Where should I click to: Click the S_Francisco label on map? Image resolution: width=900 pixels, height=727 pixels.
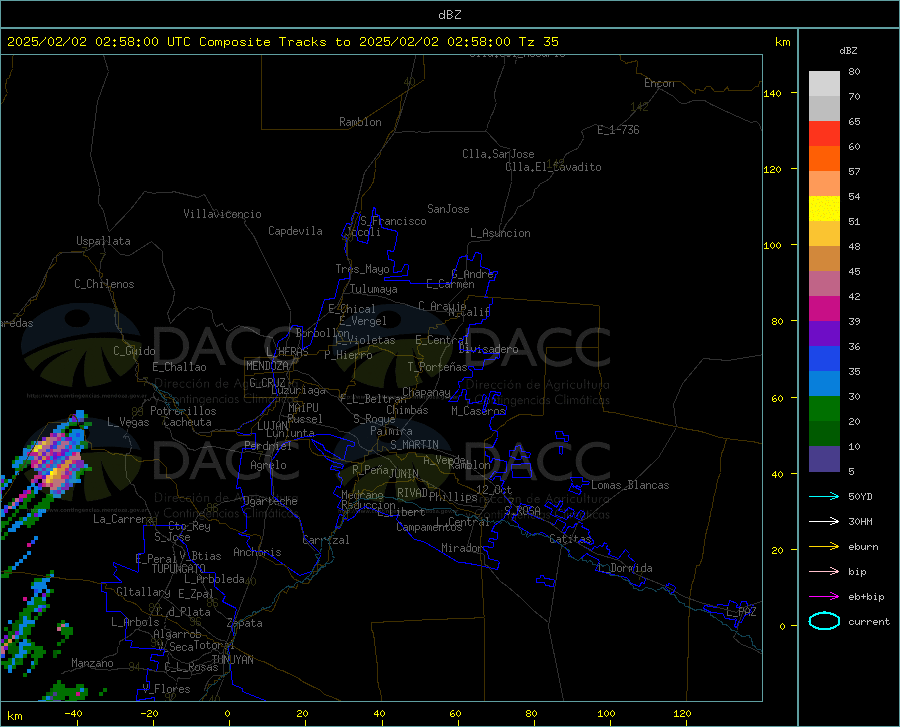pos(393,221)
